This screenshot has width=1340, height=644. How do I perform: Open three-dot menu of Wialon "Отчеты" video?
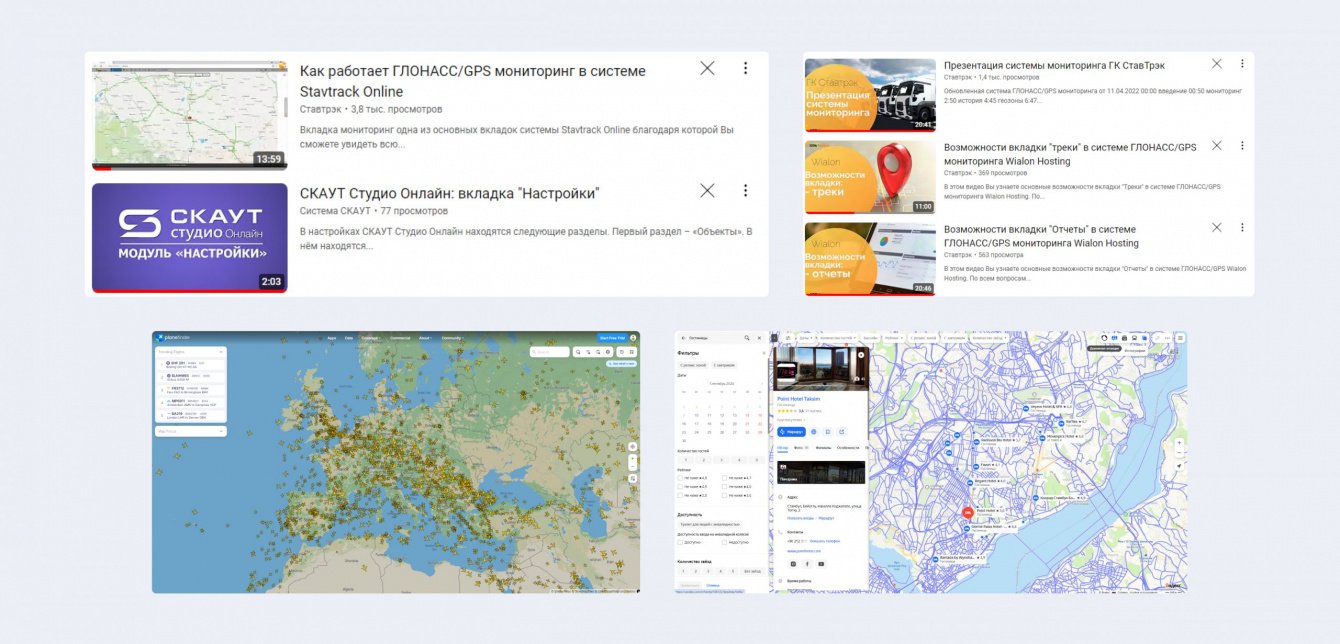[x=1242, y=227]
